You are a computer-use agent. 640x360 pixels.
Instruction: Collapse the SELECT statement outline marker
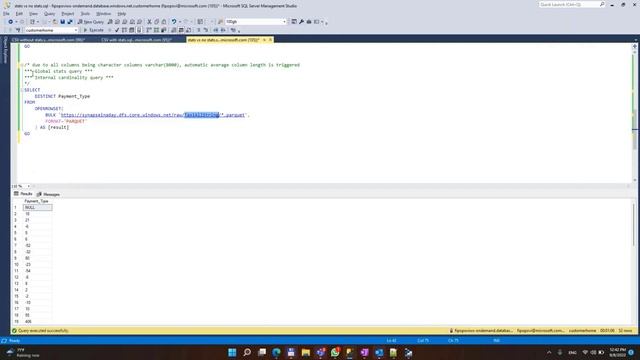(22, 90)
